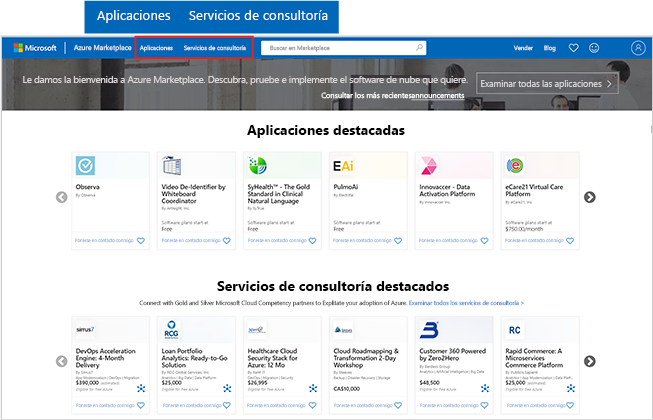Open the RC Rapid Commerce logo
This screenshot has height=420, width=653.
tap(515, 330)
